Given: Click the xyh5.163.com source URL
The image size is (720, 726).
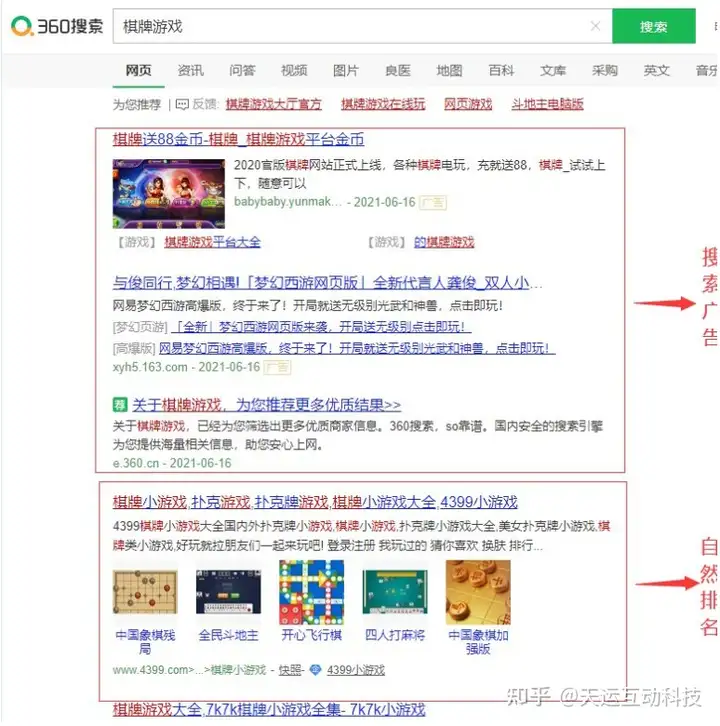Looking at the screenshot, I should (150, 367).
